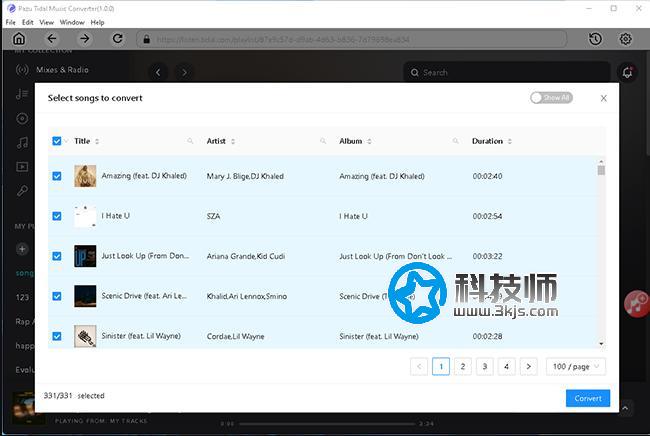The width and height of the screenshot is (650, 436).
Task: Sort by Album arrows
Action: [x=369, y=141]
